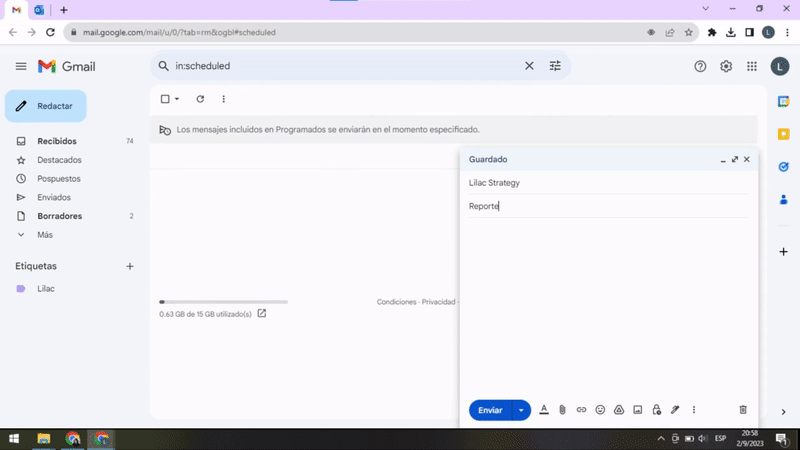Open the help question mark icon

click(700, 66)
